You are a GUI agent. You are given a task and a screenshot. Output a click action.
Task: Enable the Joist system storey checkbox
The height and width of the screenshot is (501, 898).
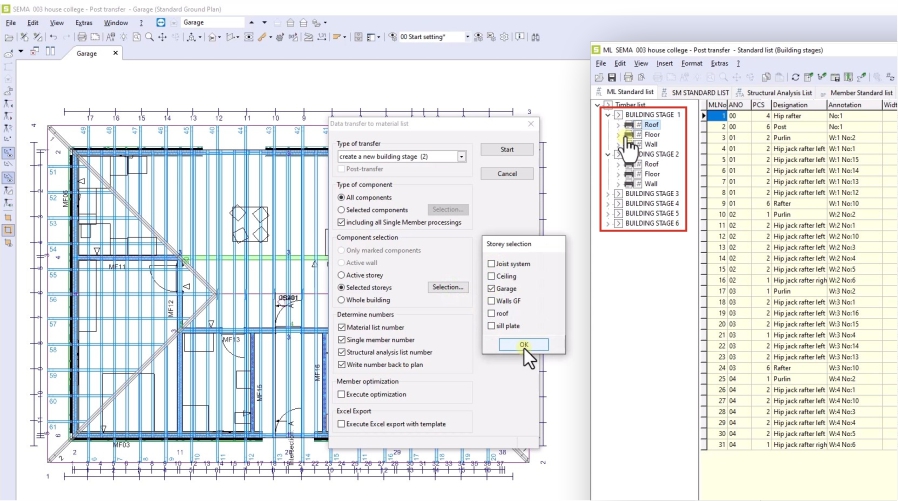490,264
